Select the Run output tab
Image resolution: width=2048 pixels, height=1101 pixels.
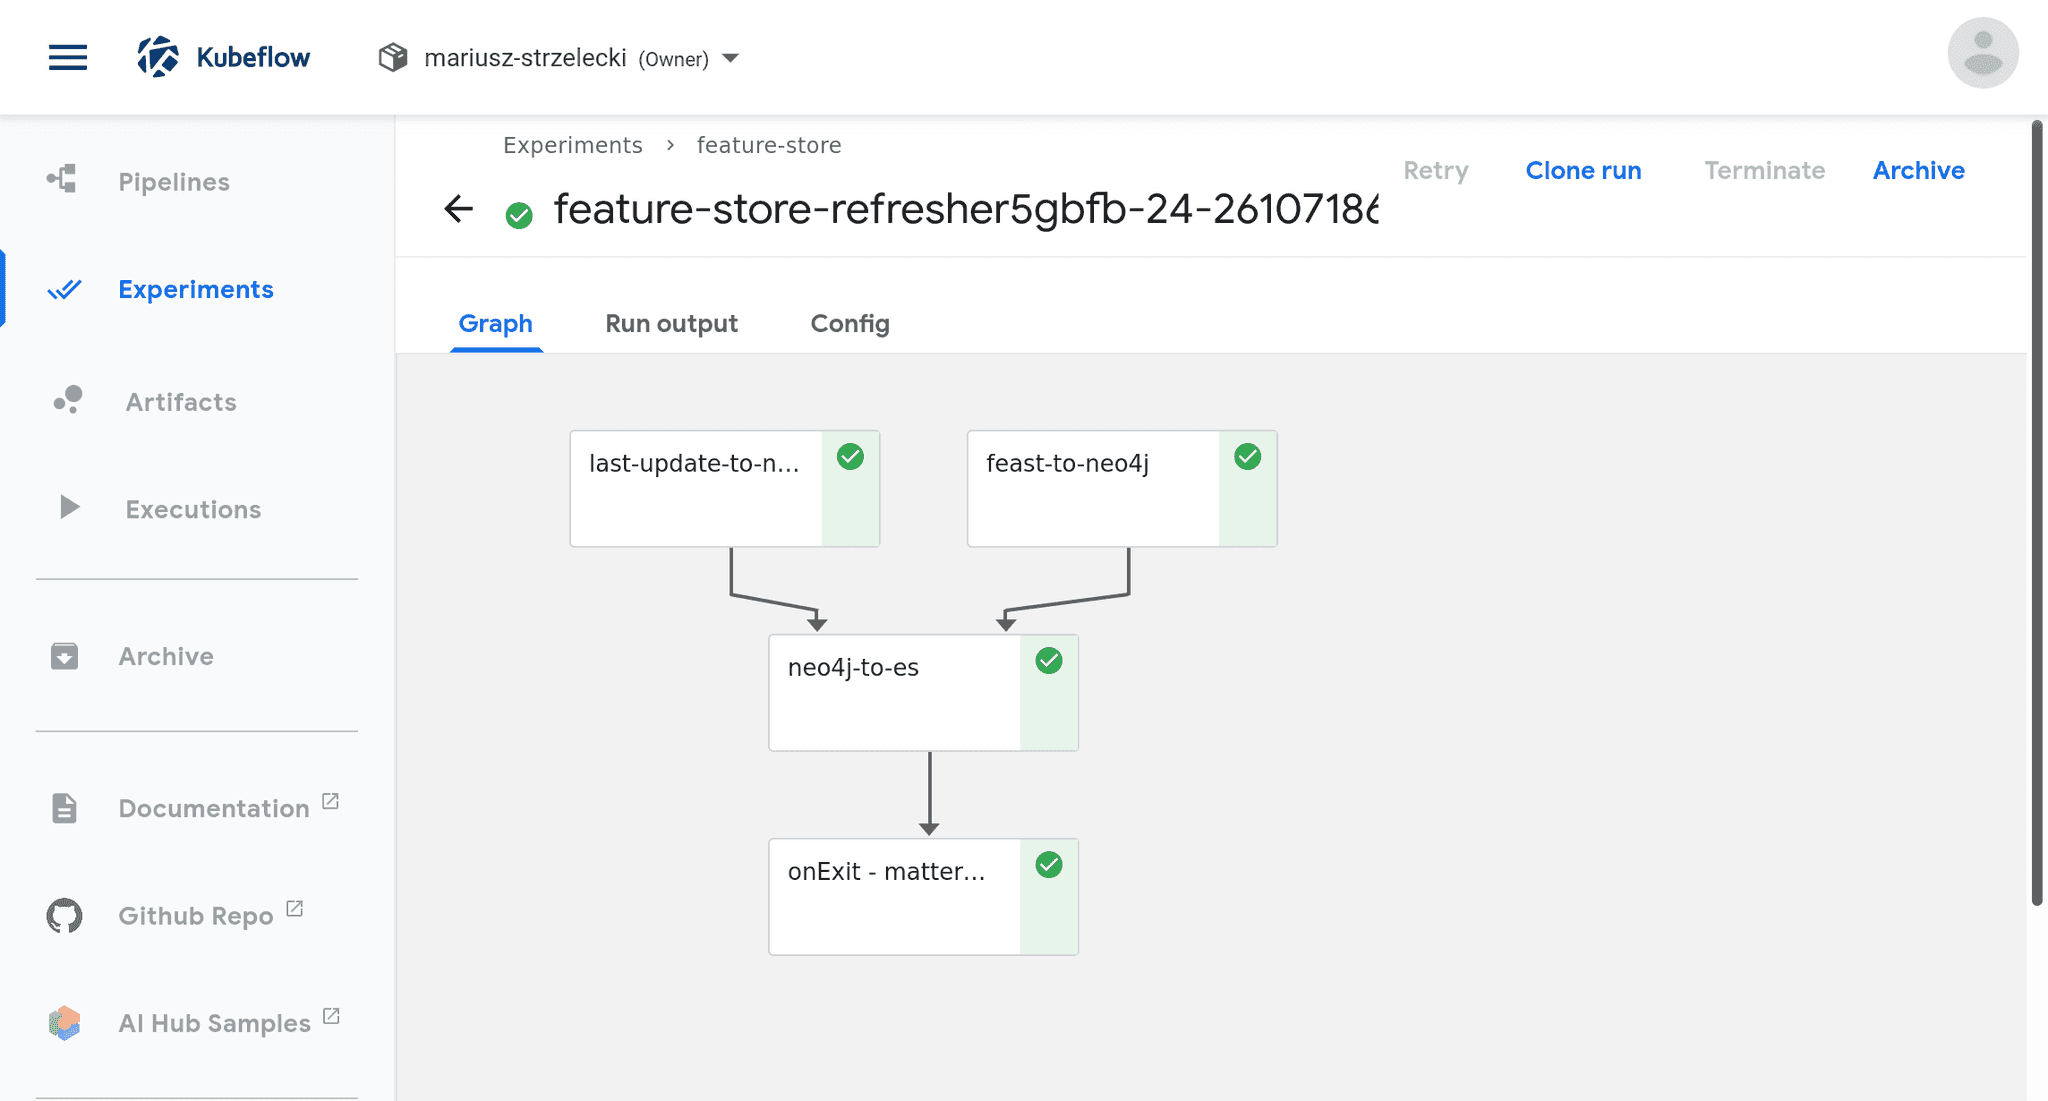671,323
